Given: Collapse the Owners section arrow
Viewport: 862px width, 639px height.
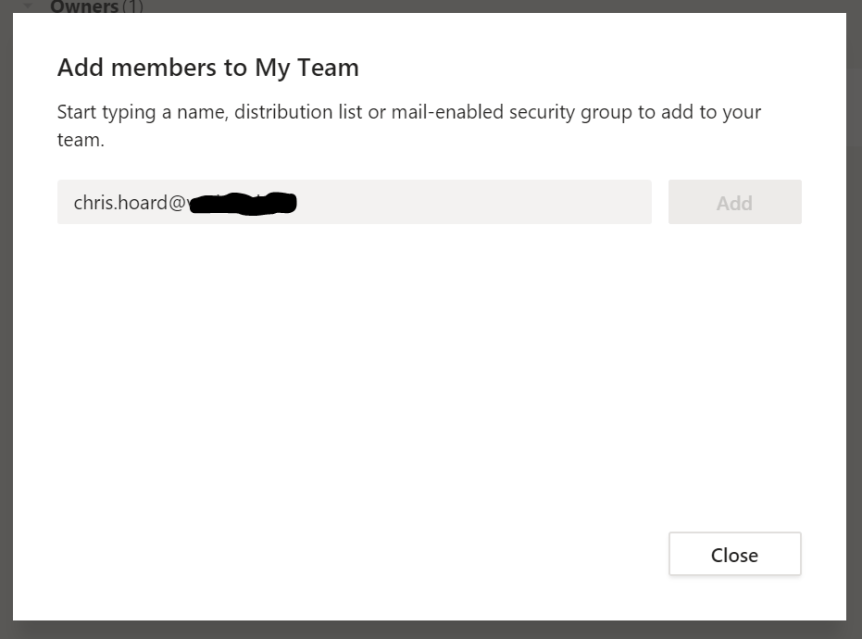Looking at the screenshot, I should (28, 6).
